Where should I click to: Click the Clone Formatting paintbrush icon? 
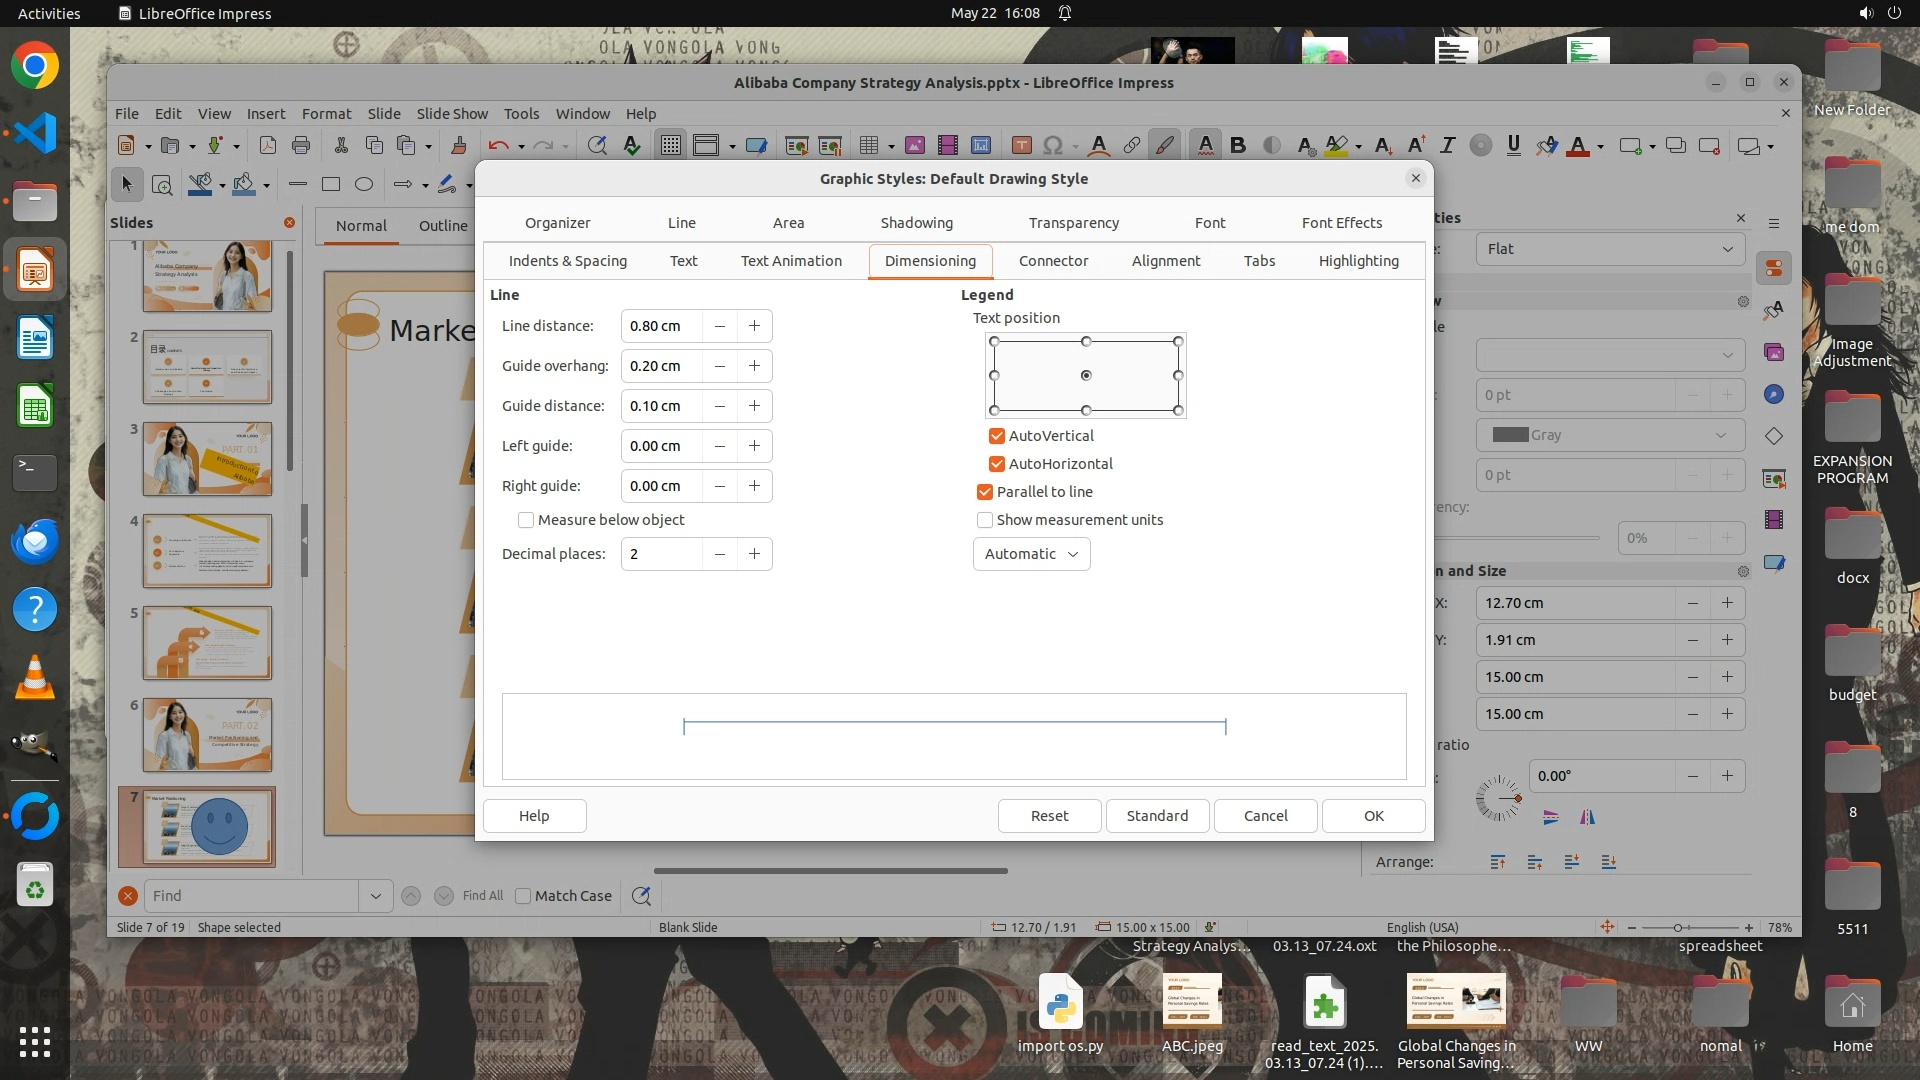pyautogui.click(x=459, y=146)
